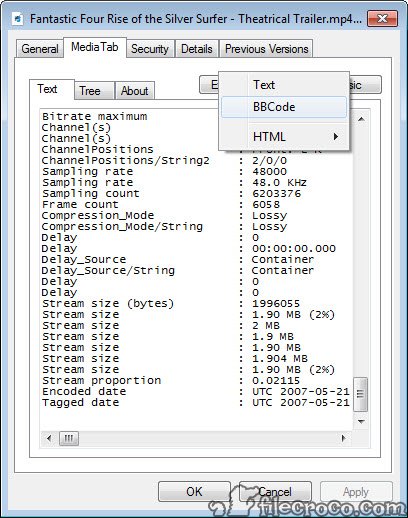Switch to the Security tab
Screen dimensions: 408x518
(x=150, y=49)
